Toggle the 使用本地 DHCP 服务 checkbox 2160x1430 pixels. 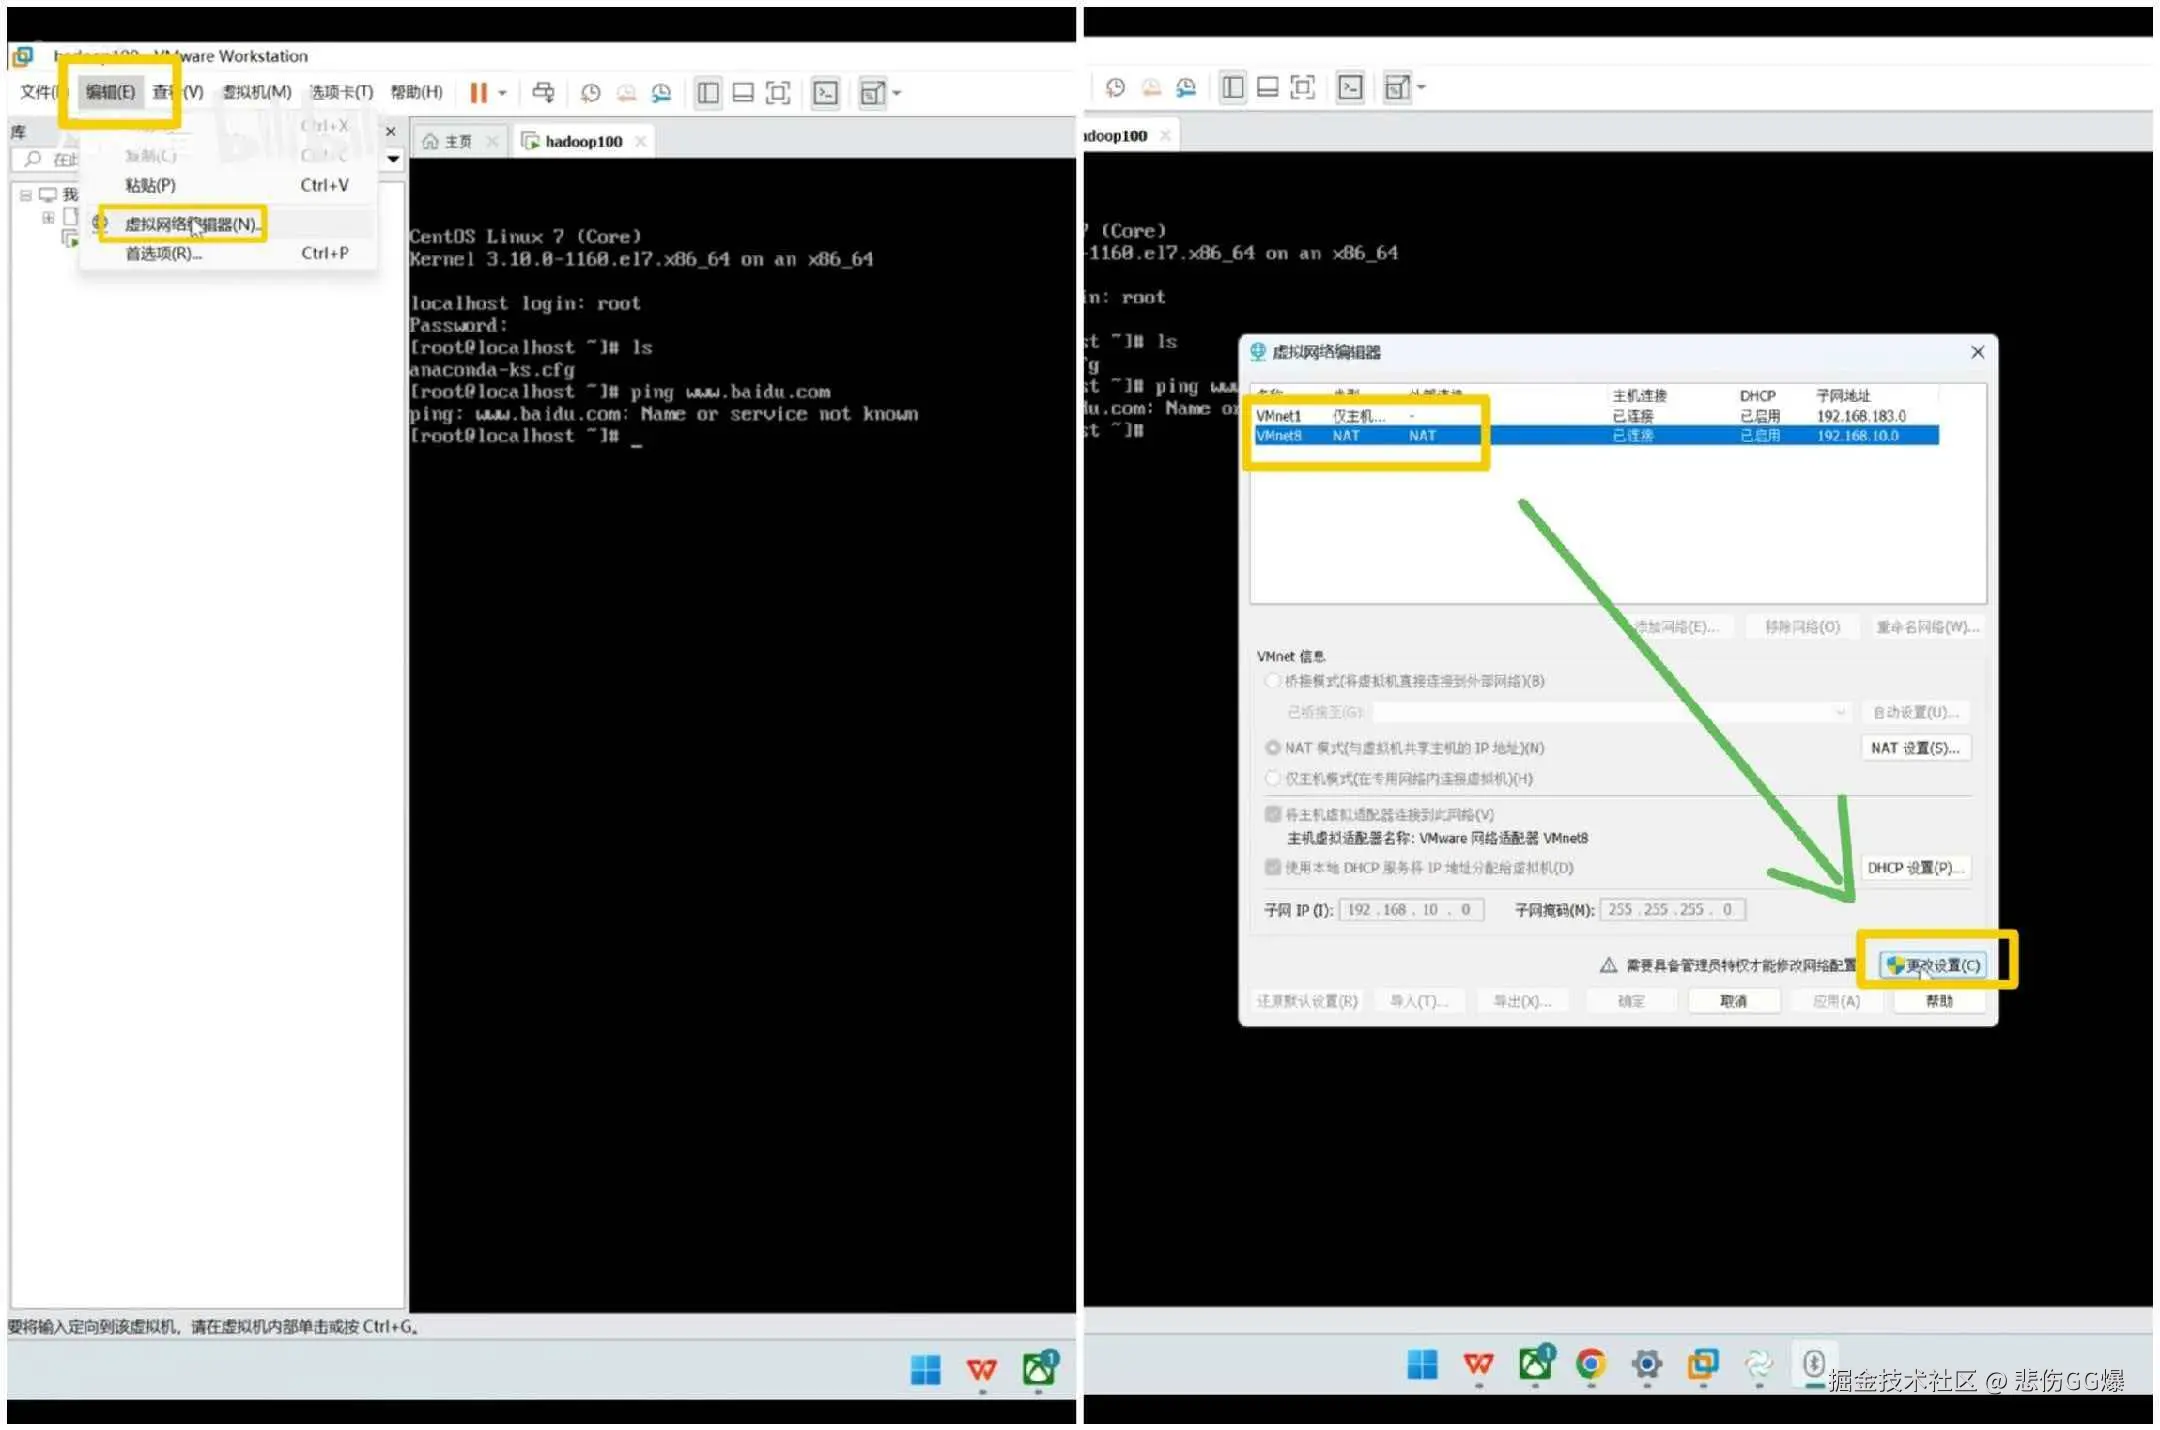pos(1273,867)
